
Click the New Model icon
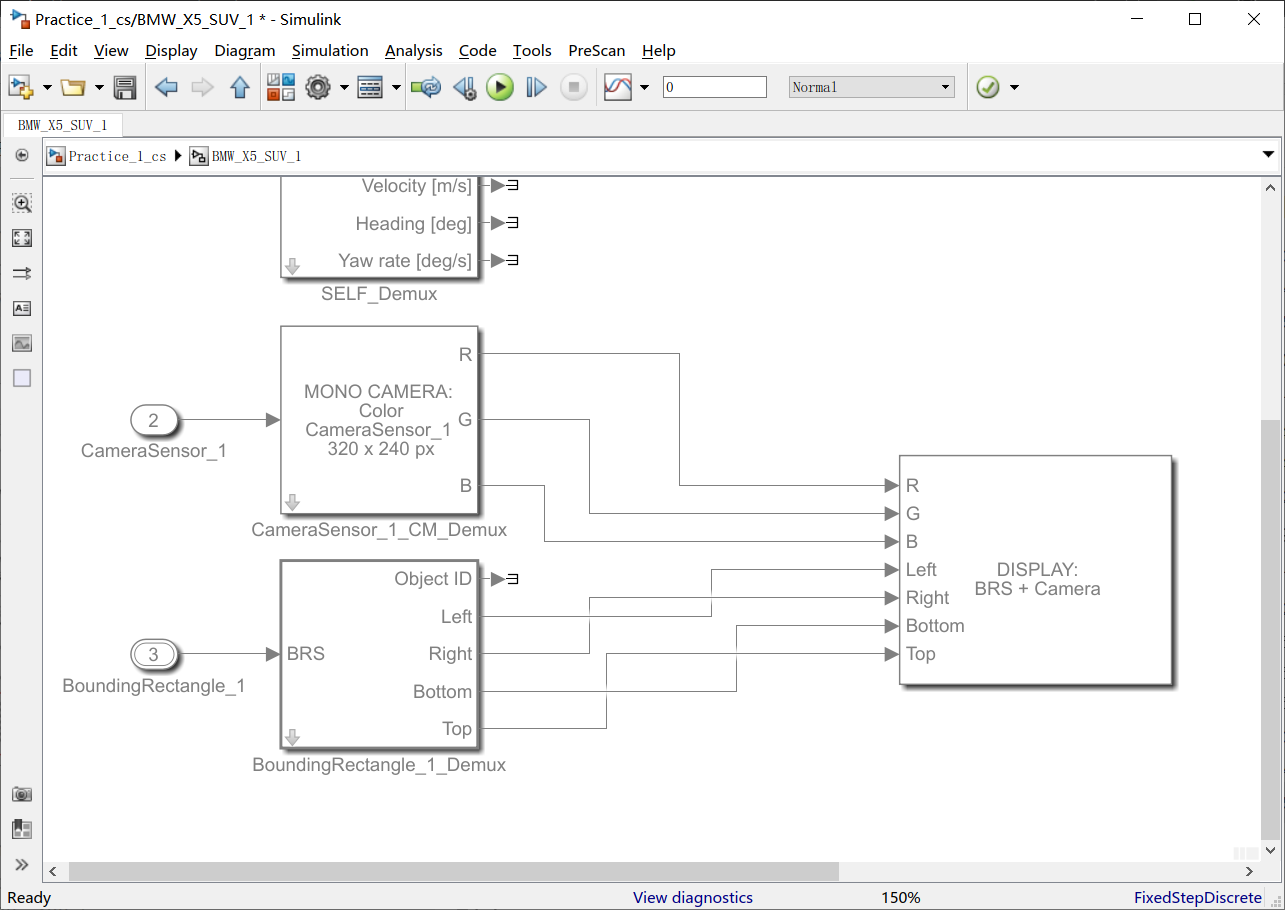click(x=21, y=87)
